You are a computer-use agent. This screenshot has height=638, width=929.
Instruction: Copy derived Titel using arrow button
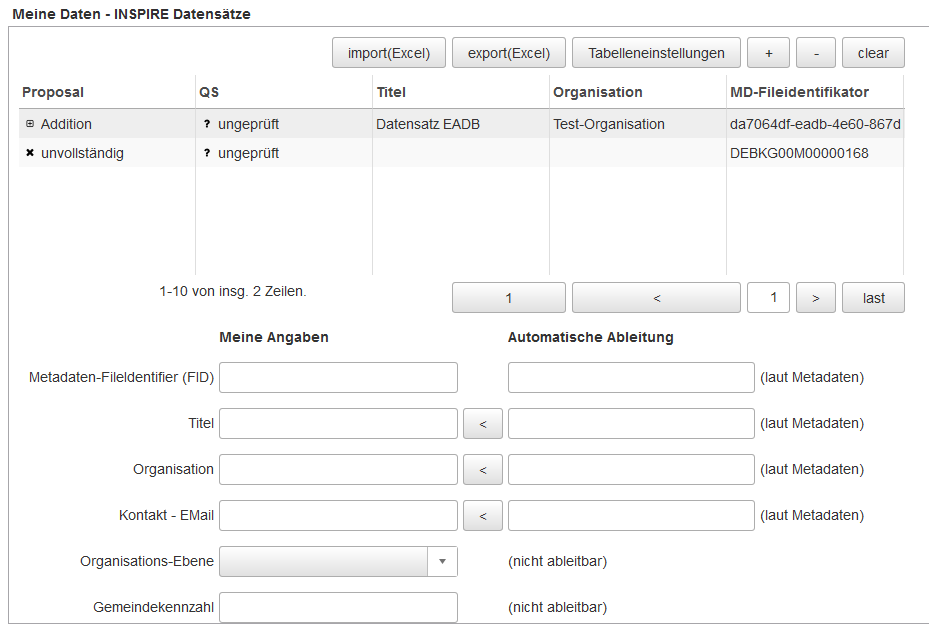483,424
